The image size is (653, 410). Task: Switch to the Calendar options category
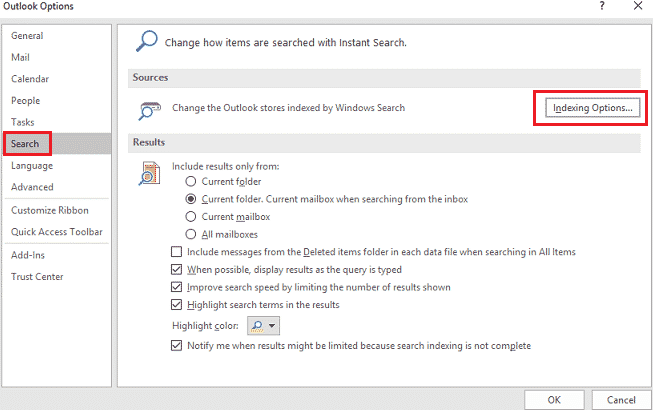[30, 79]
